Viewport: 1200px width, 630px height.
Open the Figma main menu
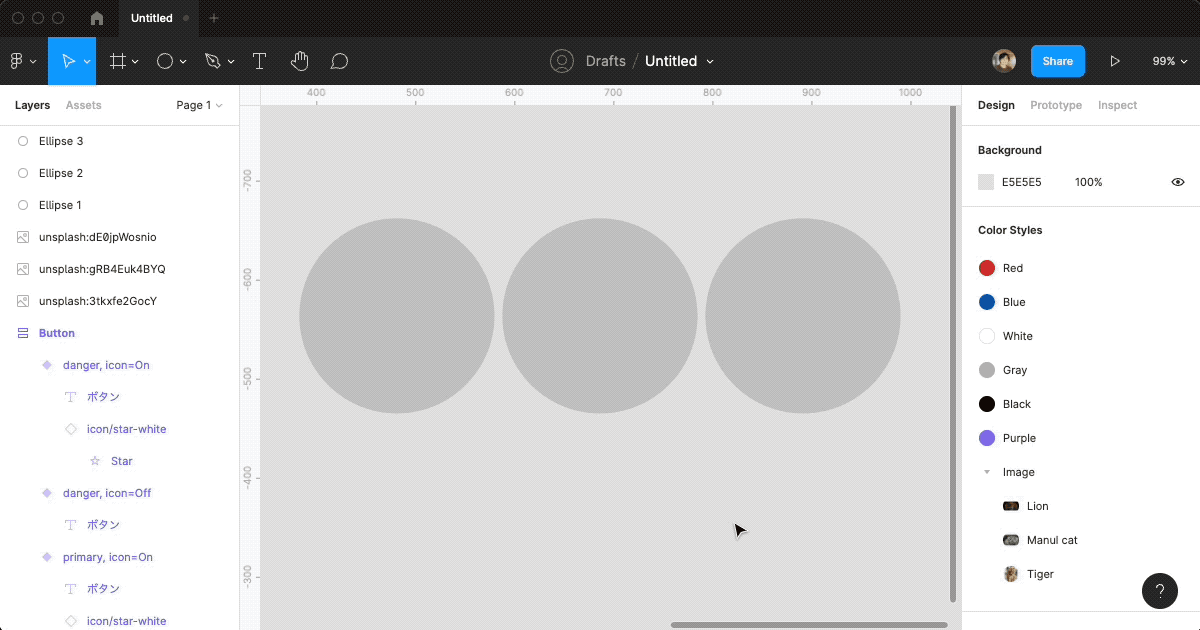coord(23,61)
